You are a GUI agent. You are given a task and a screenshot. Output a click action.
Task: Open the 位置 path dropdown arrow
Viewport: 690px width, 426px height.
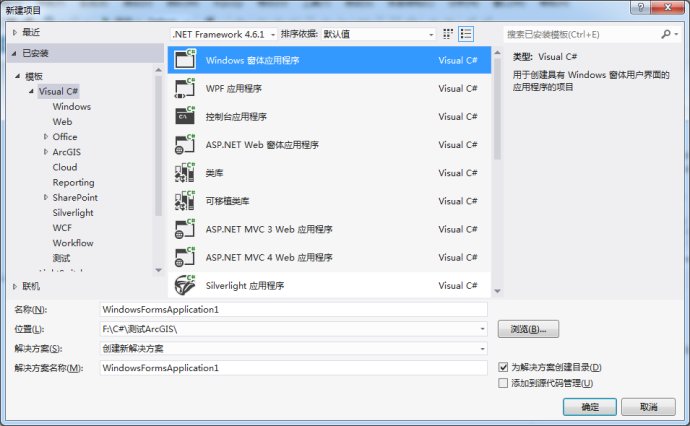point(482,329)
